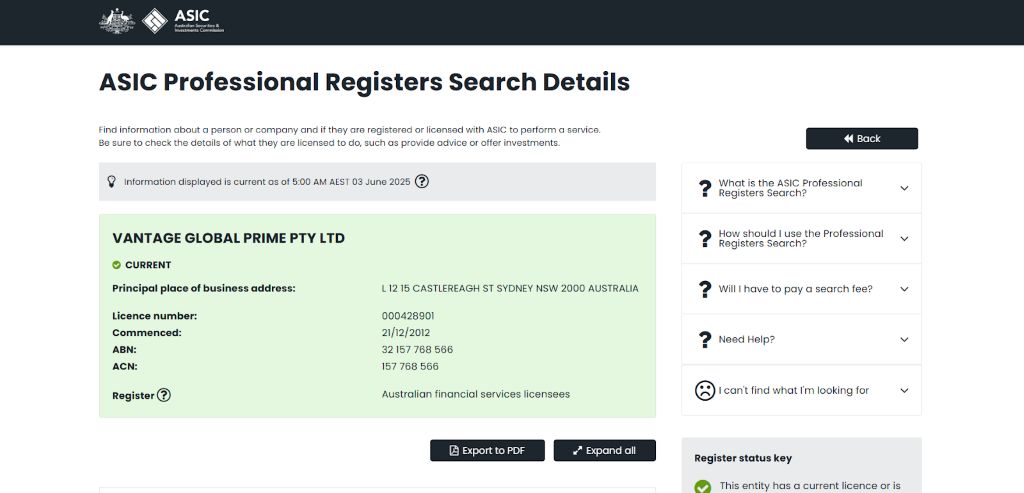Click the Back button
The width and height of the screenshot is (1024, 493).
point(861,138)
